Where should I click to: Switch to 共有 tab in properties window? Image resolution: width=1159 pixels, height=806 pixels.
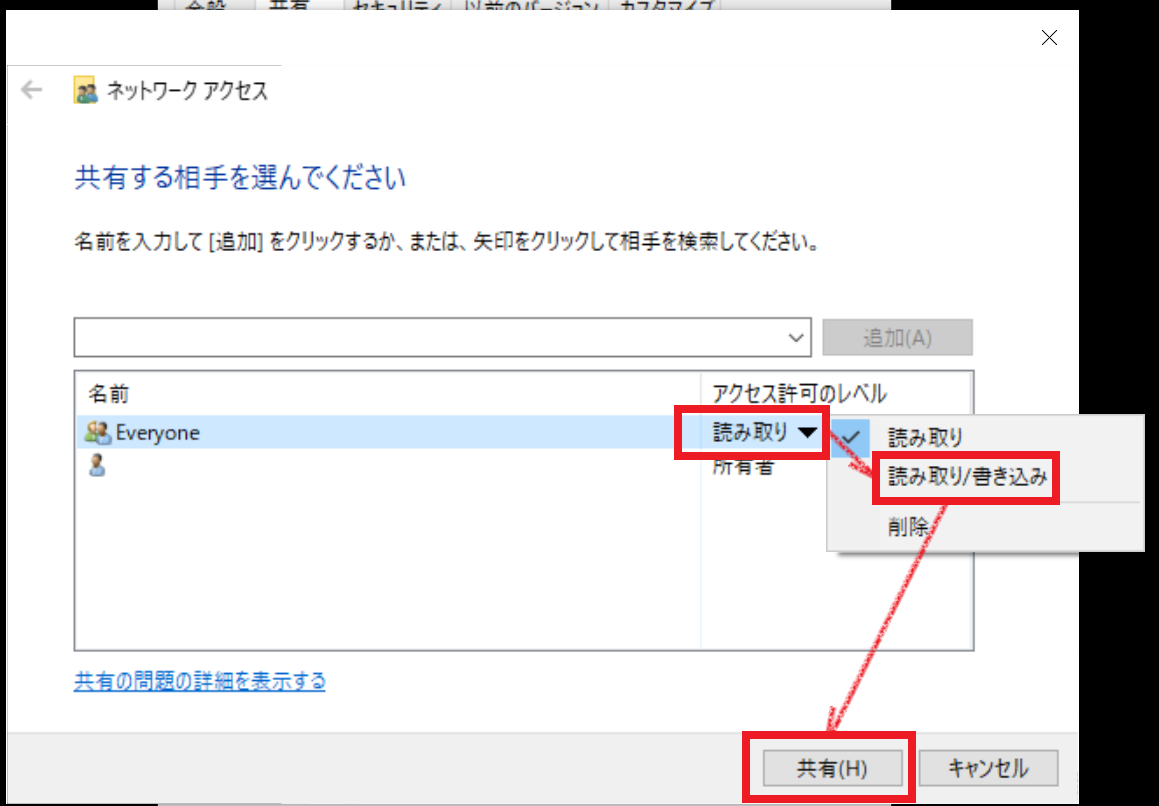(x=288, y=6)
